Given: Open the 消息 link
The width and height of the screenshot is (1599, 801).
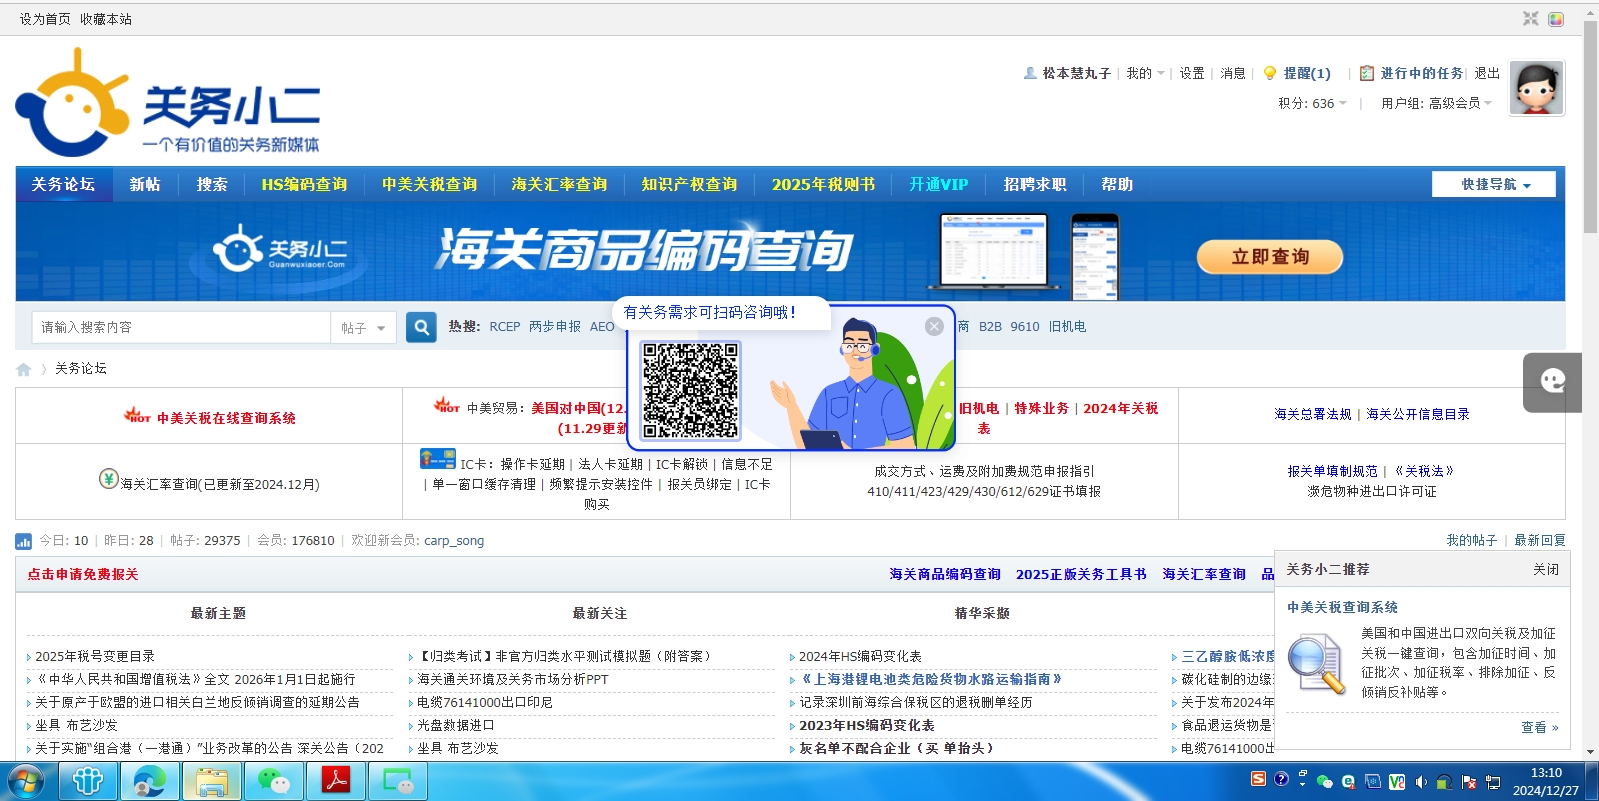Looking at the screenshot, I should [x=1233, y=73].
